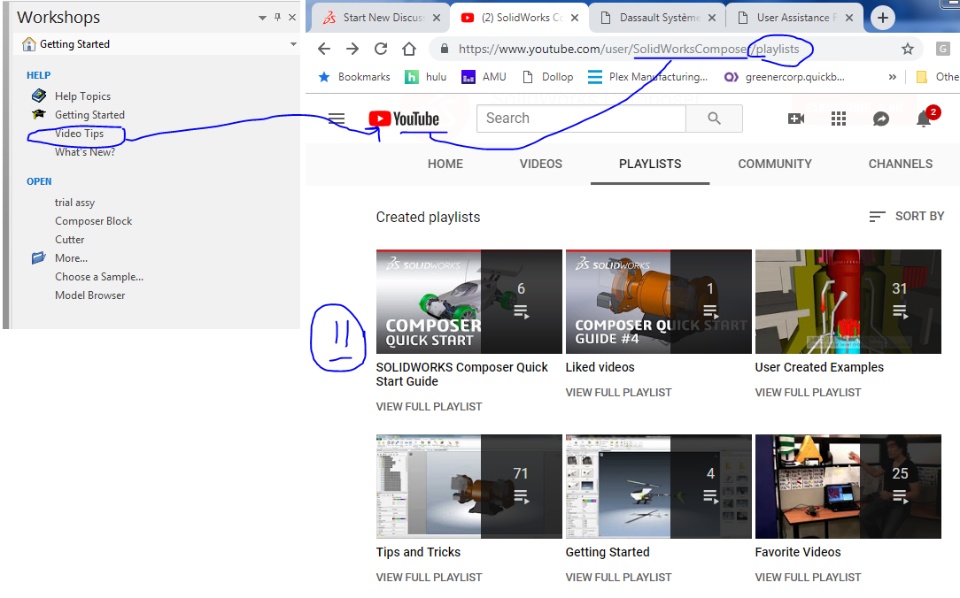
Task: Open the COMMUNITY tab
Action: point(774,163)
